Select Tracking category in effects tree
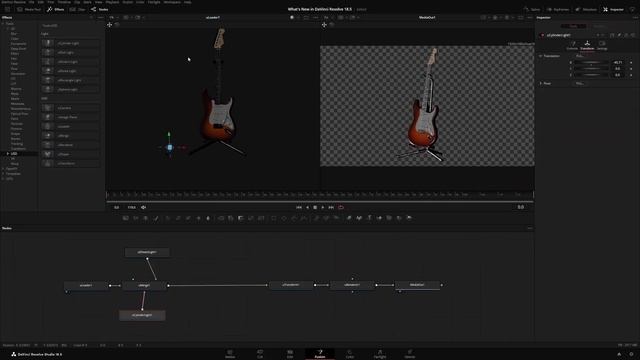 pos(17,144)
